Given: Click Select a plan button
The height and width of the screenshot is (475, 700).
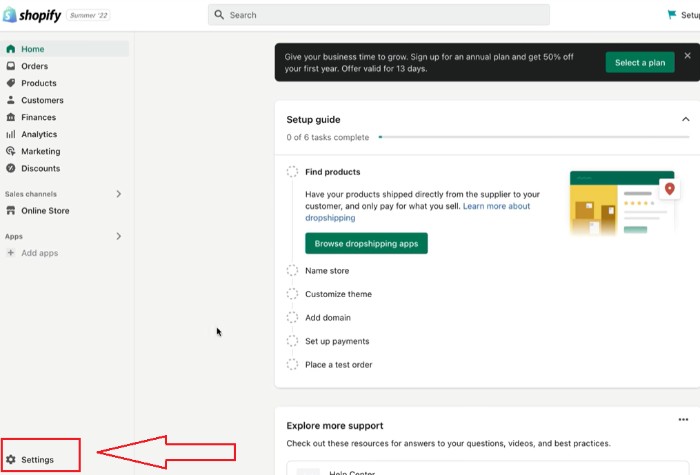Looking at the screenshot, I should pos(640,62).
